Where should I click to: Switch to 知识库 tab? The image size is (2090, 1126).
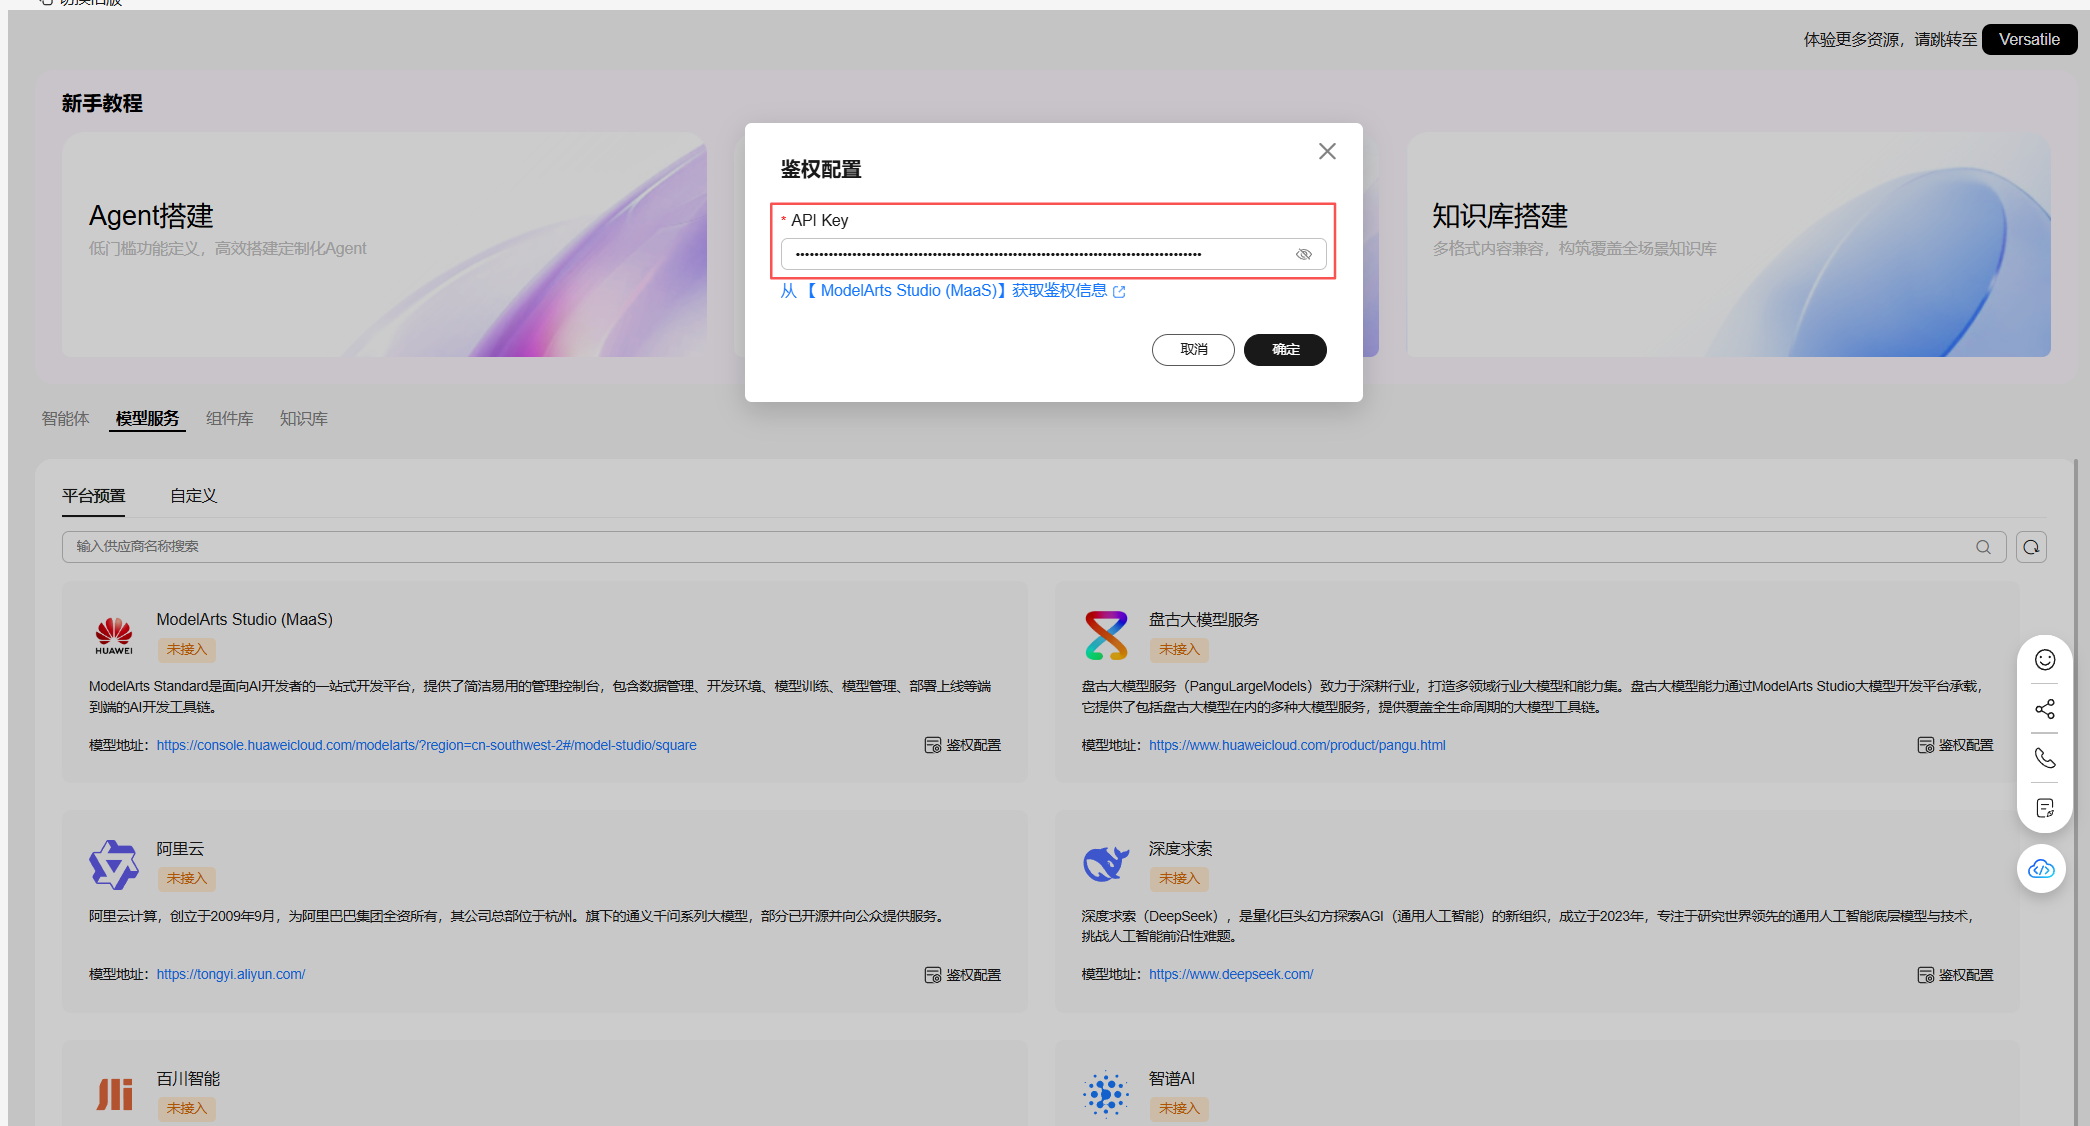coord(303,419)
